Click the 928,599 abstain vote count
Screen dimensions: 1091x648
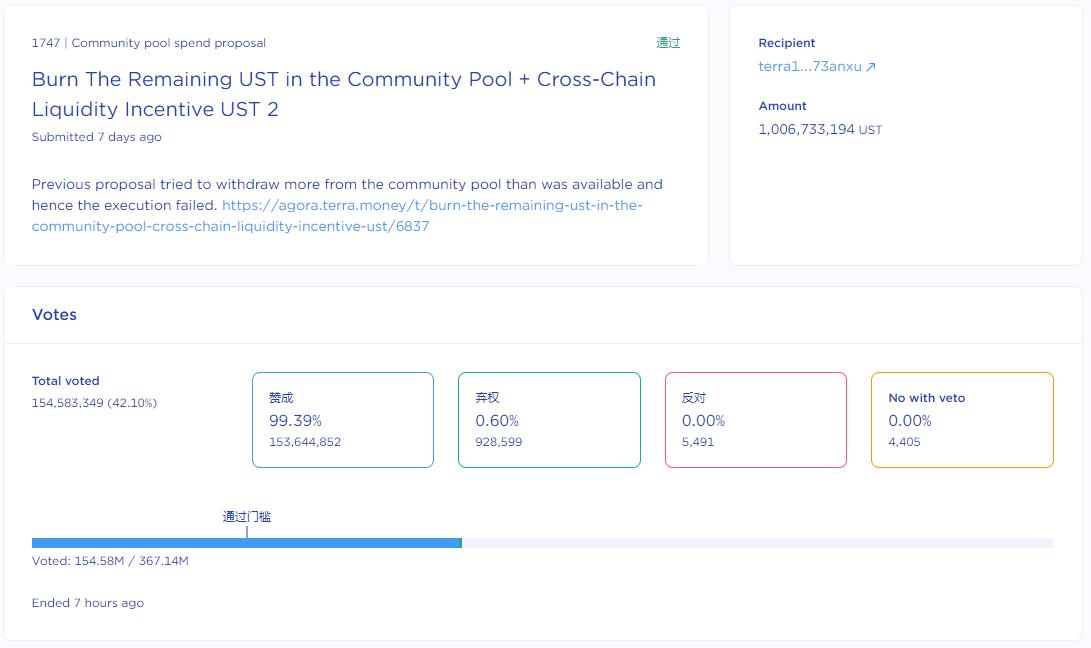[498, 442]
